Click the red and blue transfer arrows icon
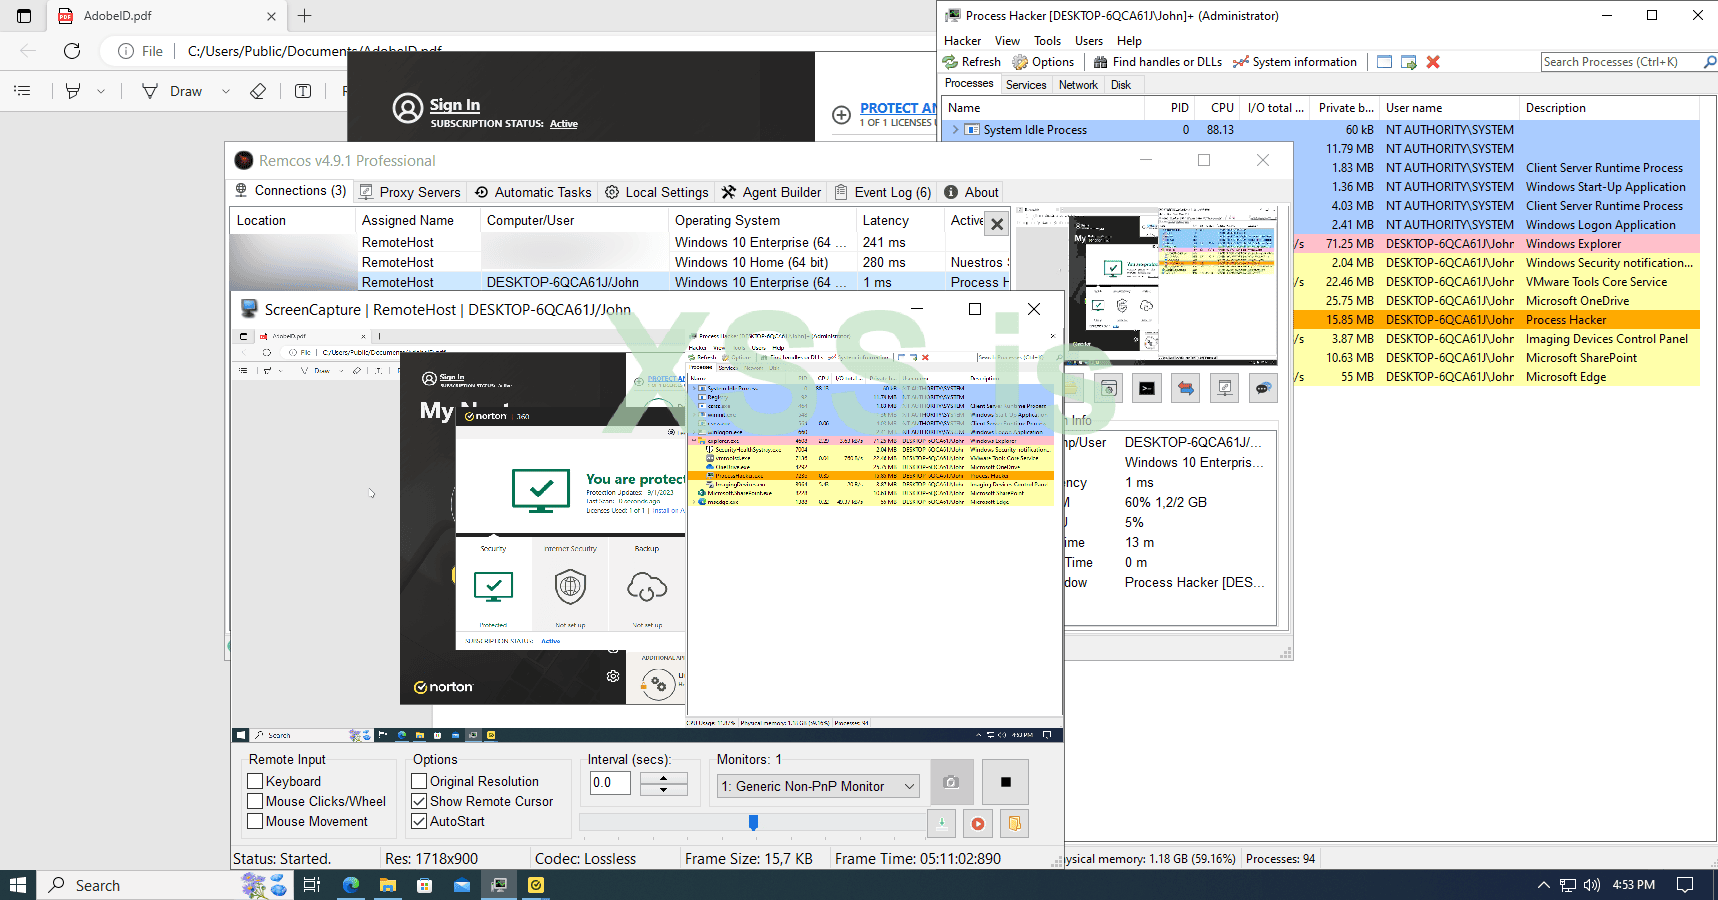Viewport: 1718px width, 900px height. (1186, 388)
